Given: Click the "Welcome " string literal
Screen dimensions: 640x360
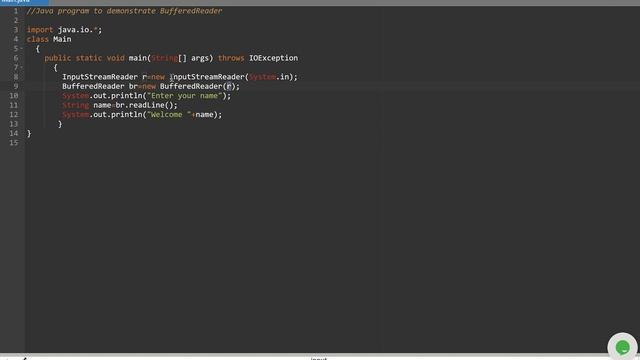Looking at the screenshot, I should coord(169,114).
